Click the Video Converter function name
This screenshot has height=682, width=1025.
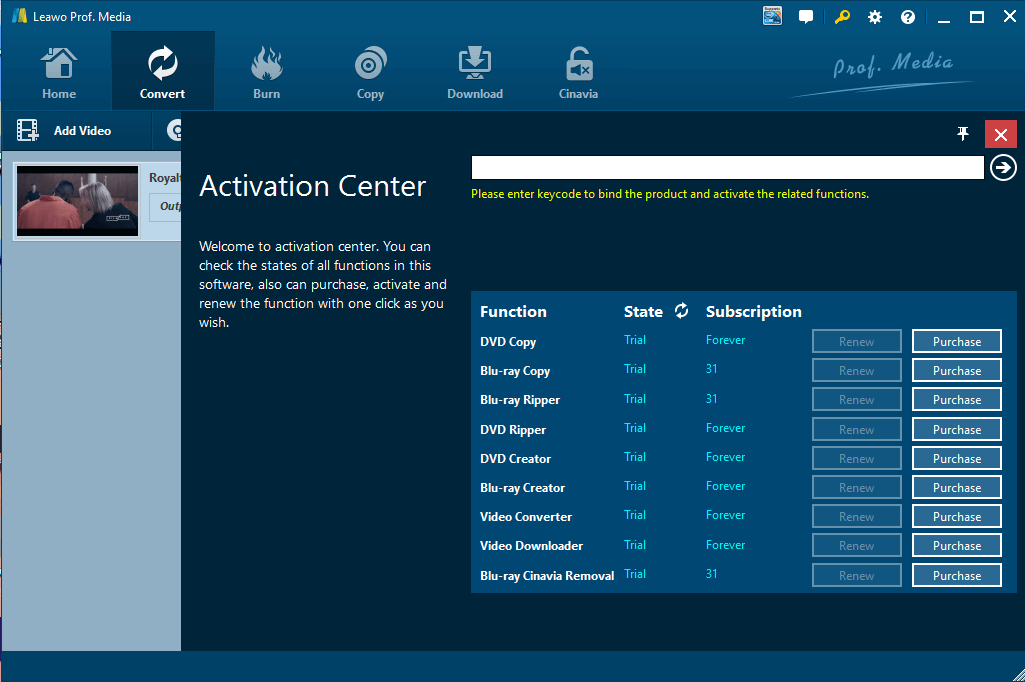pos(526,517)
